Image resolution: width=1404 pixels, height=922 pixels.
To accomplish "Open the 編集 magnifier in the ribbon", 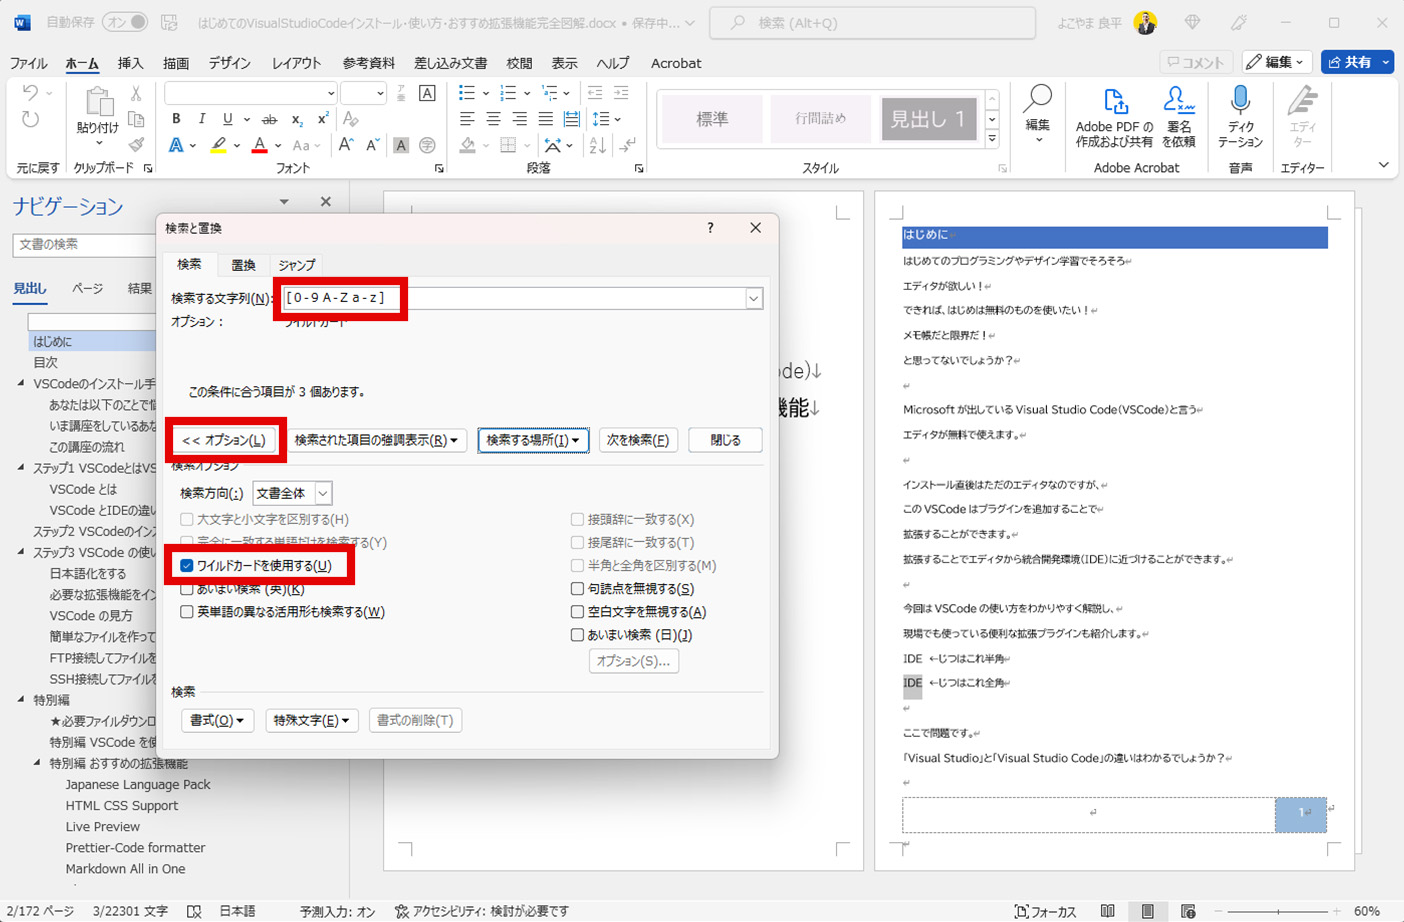I will click(1037, 110).
